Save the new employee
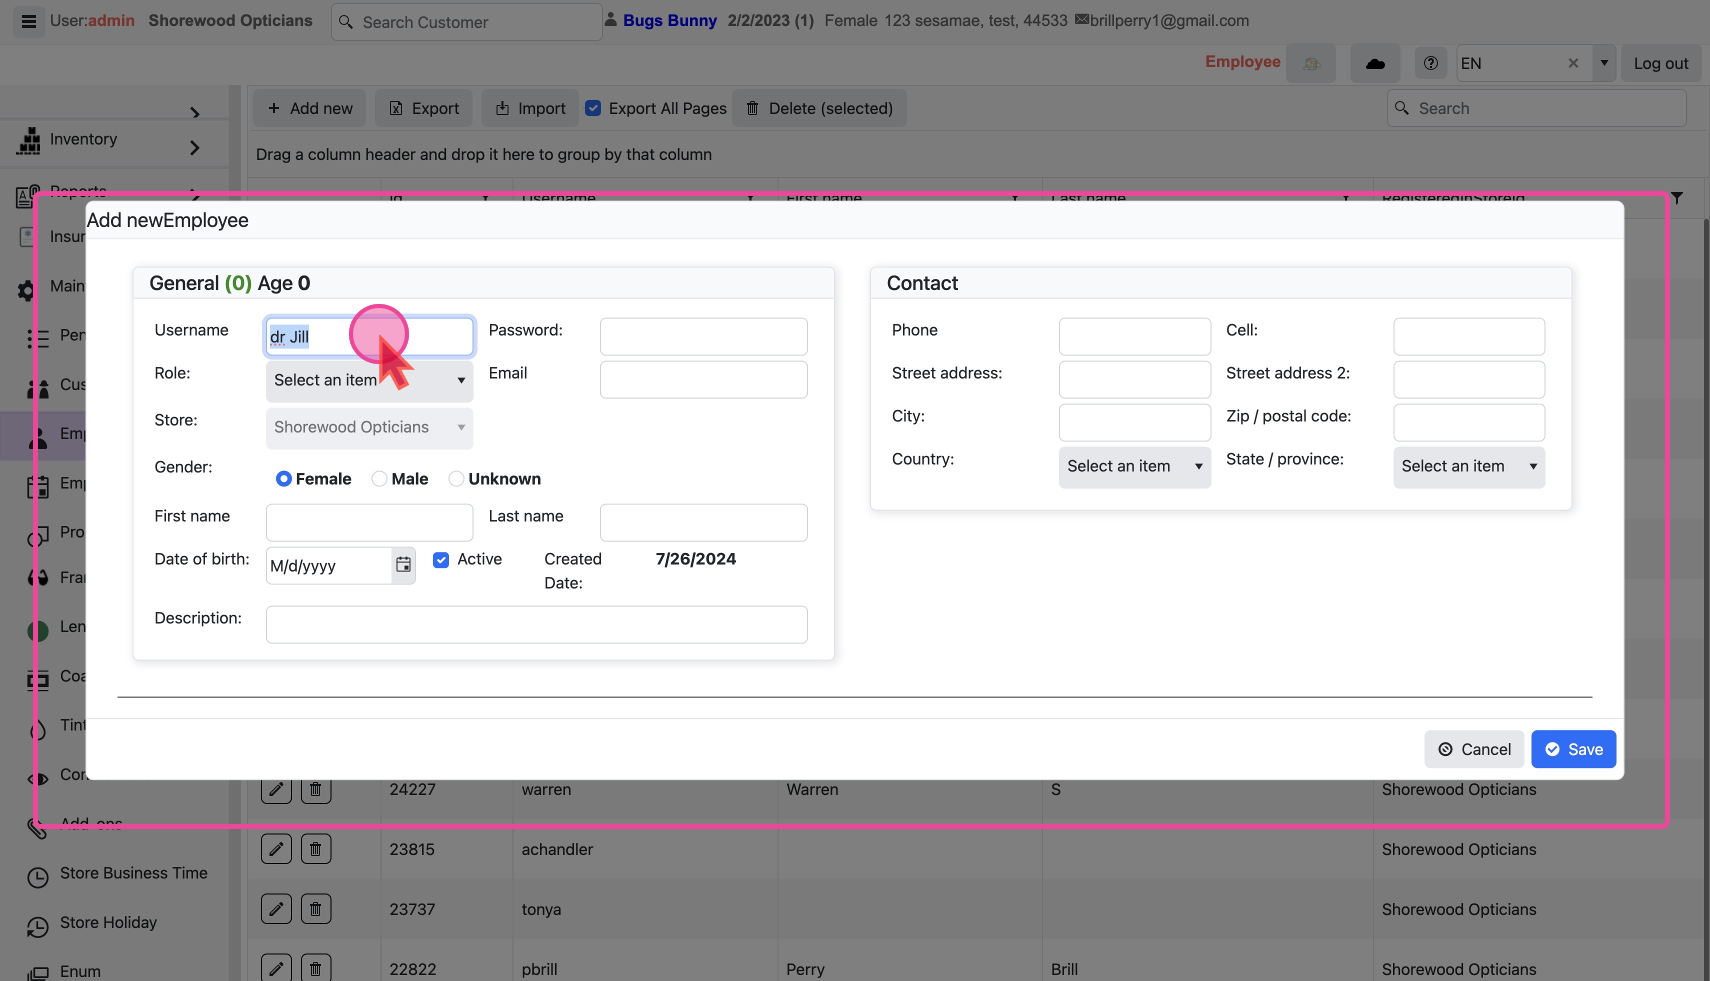Screen dimensions: 1710x981 tap(1573, 749)
